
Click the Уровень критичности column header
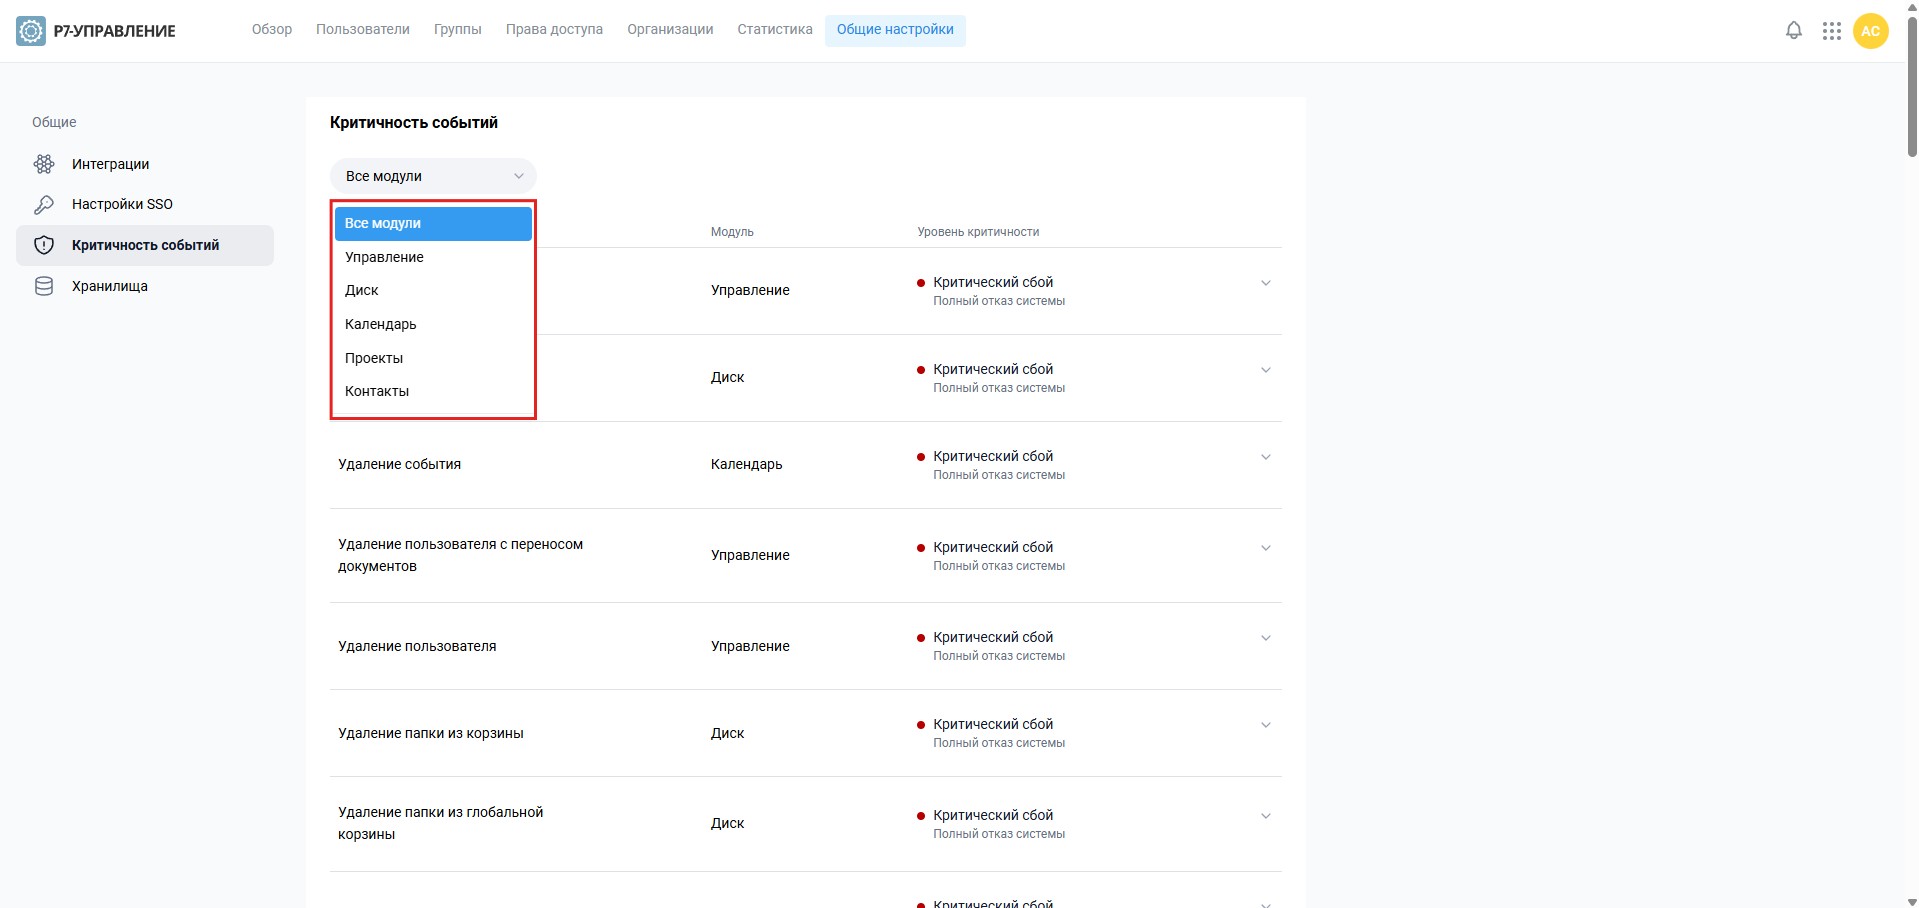[978, 232]
